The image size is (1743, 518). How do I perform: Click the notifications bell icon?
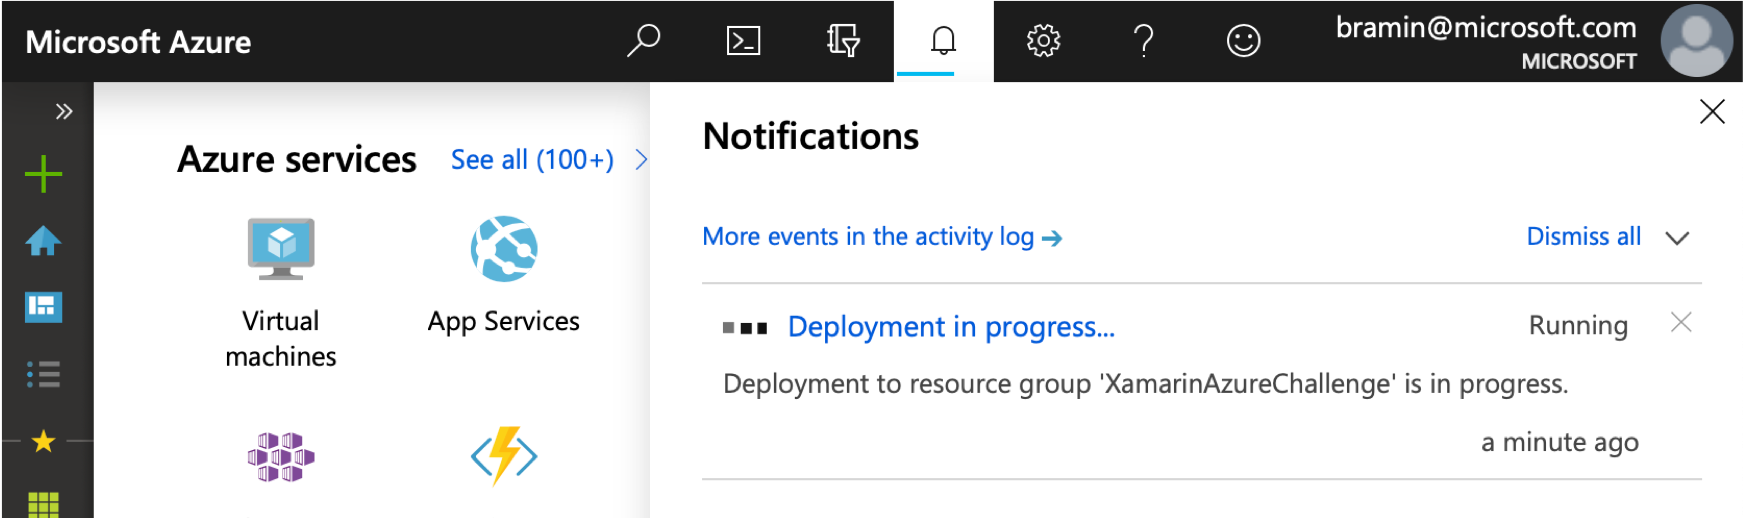tap(943, 41)
